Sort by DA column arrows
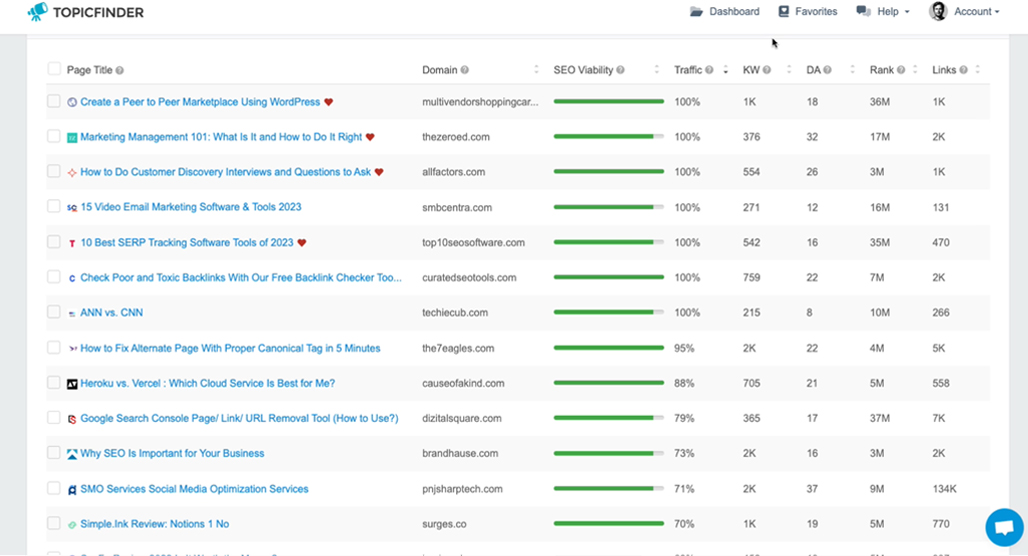Viewport: 1028px width, 556px height. pos(852,70)
